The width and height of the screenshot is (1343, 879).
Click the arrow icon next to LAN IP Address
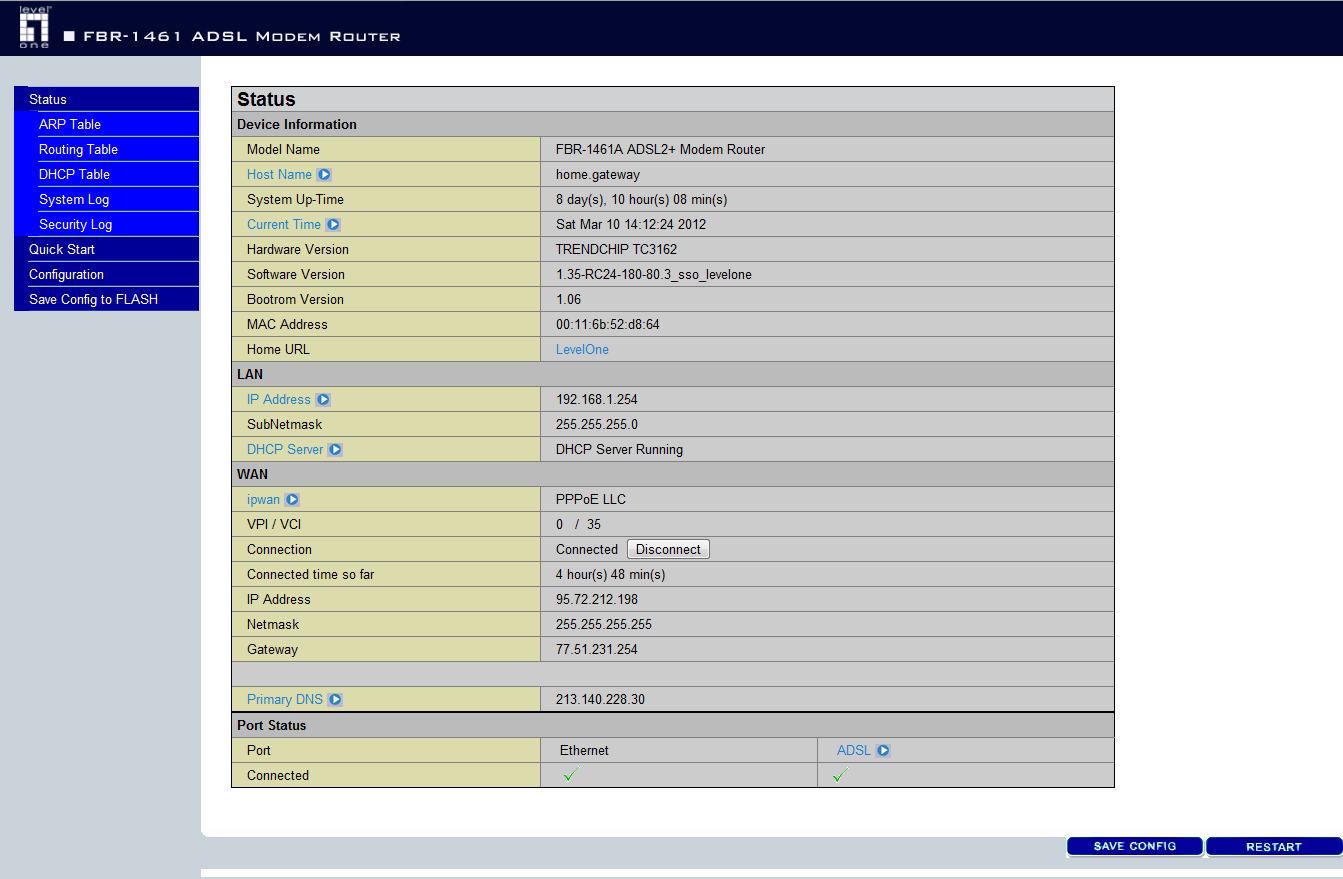(323, 400)
